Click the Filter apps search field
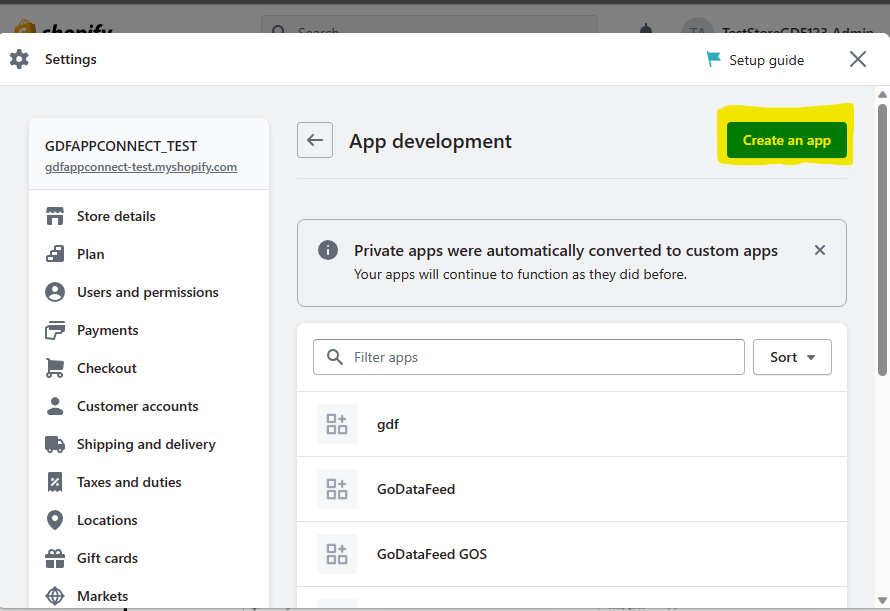The height and width of the screenshot is (611, 890). [528, 357]
